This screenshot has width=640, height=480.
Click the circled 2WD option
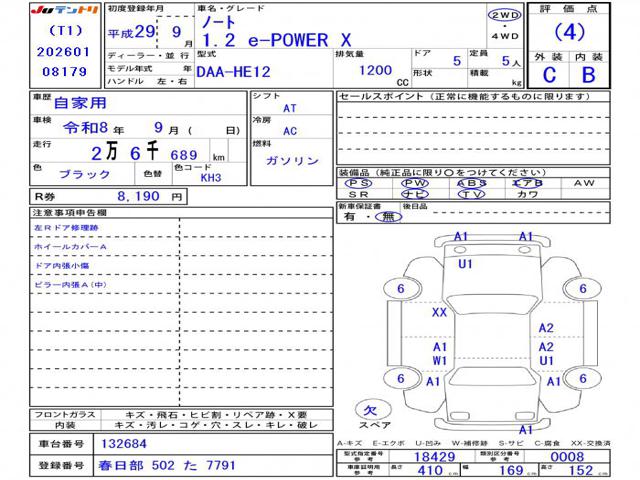[505, 16]
